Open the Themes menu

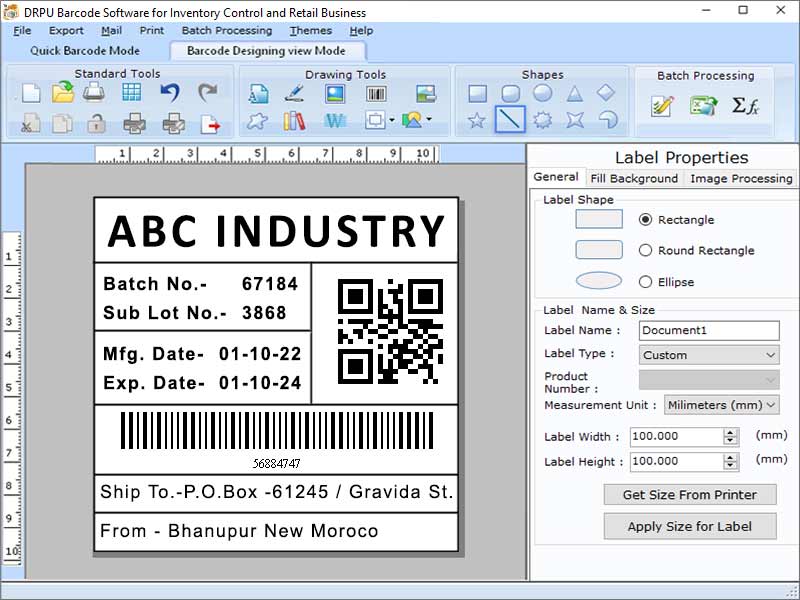click(x=310, y=30)
